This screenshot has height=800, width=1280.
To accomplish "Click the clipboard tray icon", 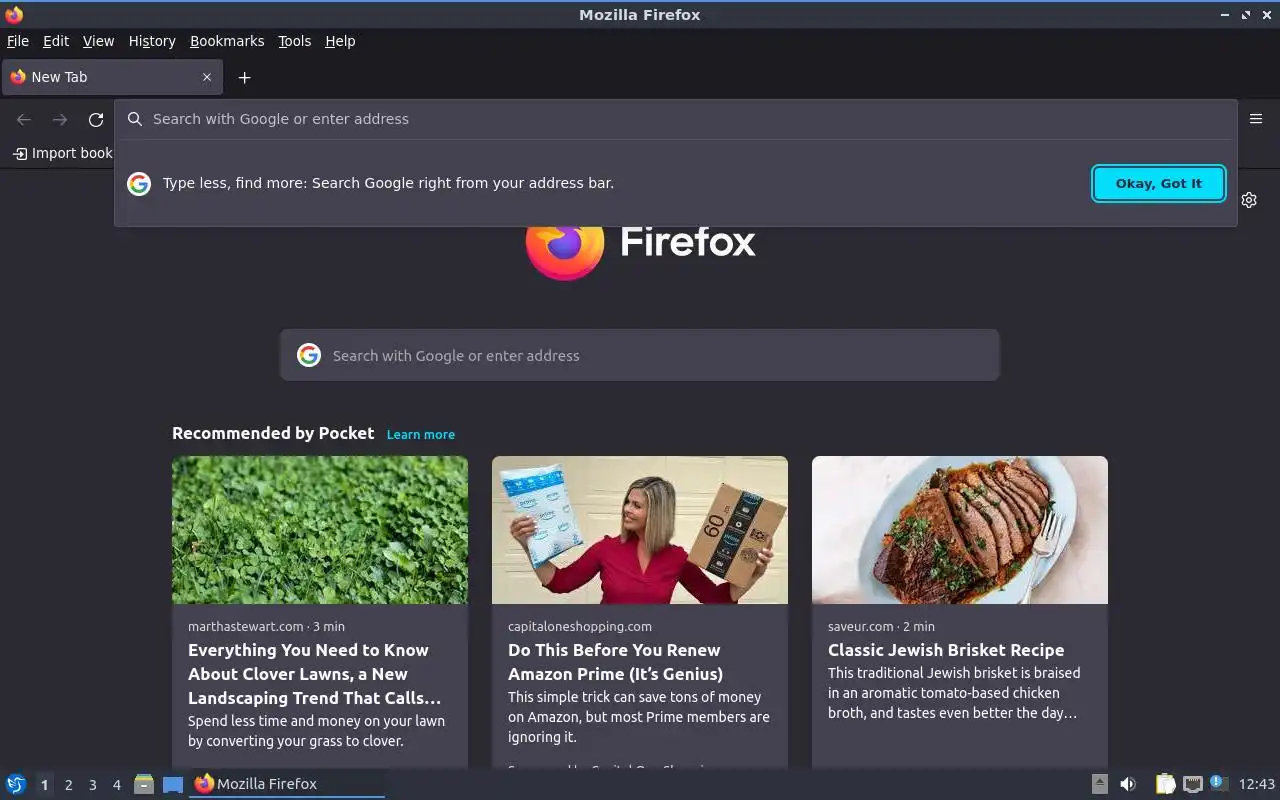I will (1165, 784).
